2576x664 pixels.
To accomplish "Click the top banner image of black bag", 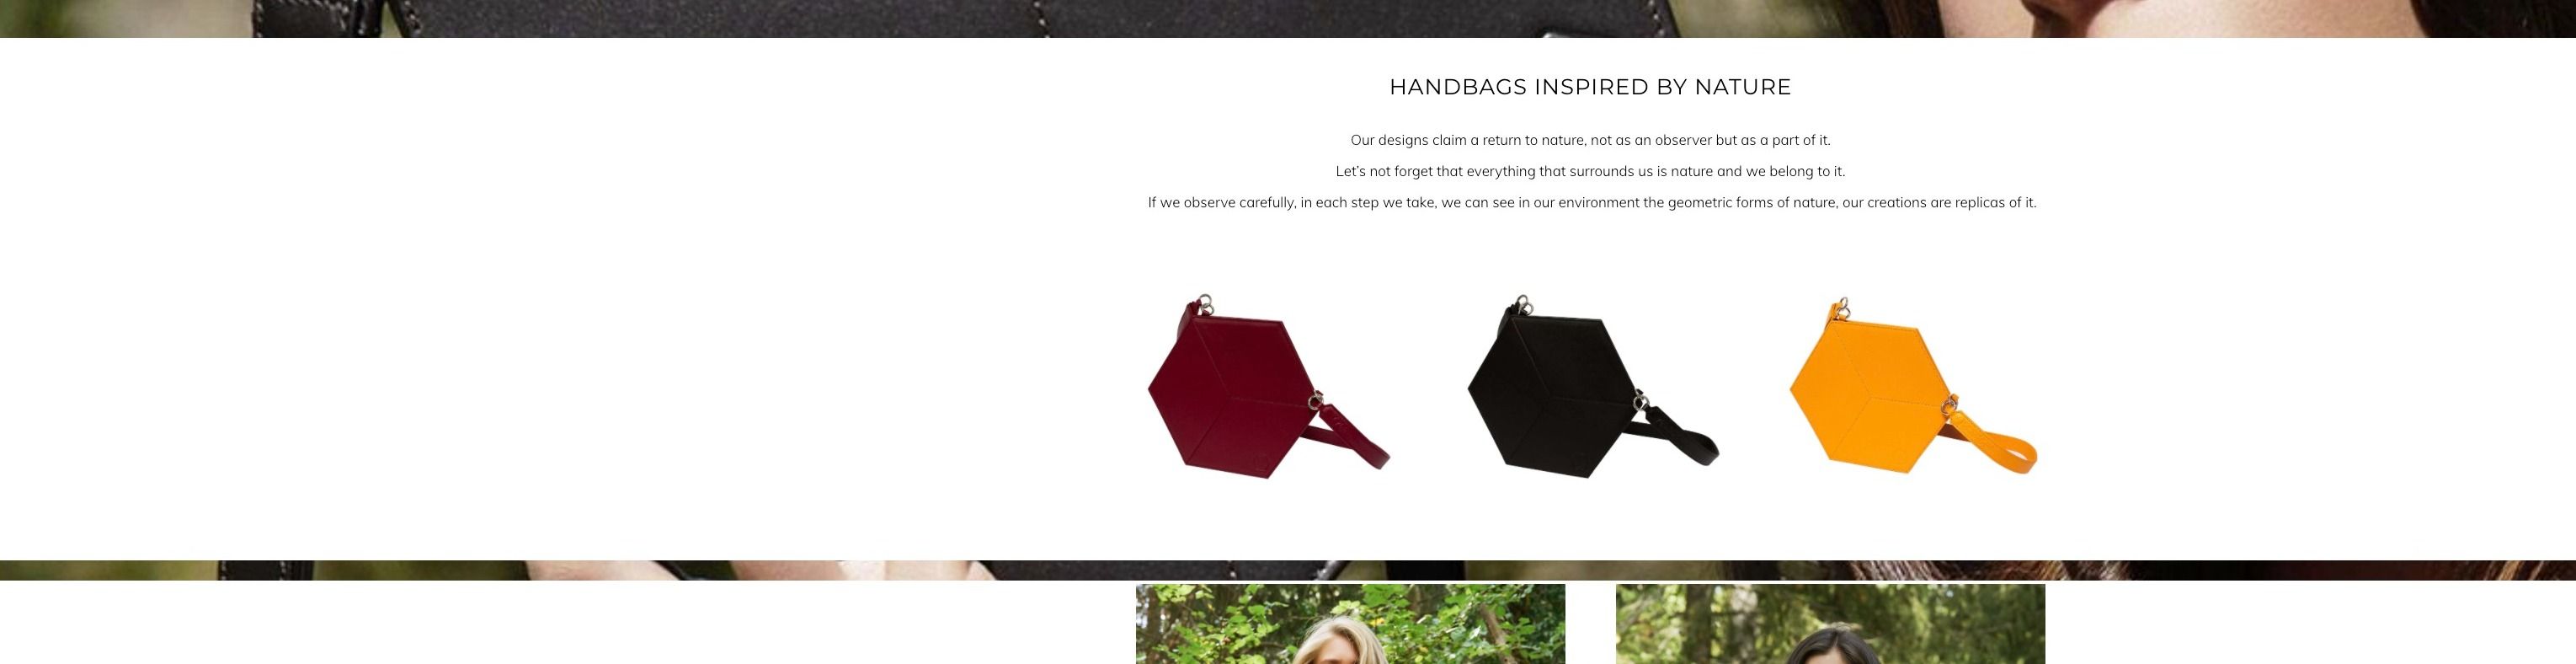I will (1288, 18).
